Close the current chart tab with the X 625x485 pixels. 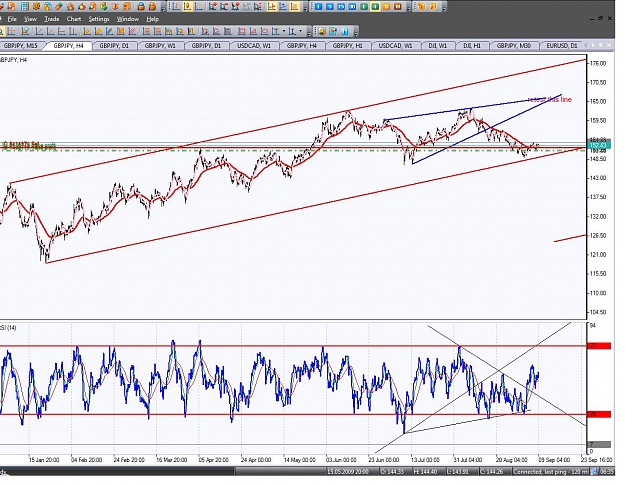coord(610,45)
